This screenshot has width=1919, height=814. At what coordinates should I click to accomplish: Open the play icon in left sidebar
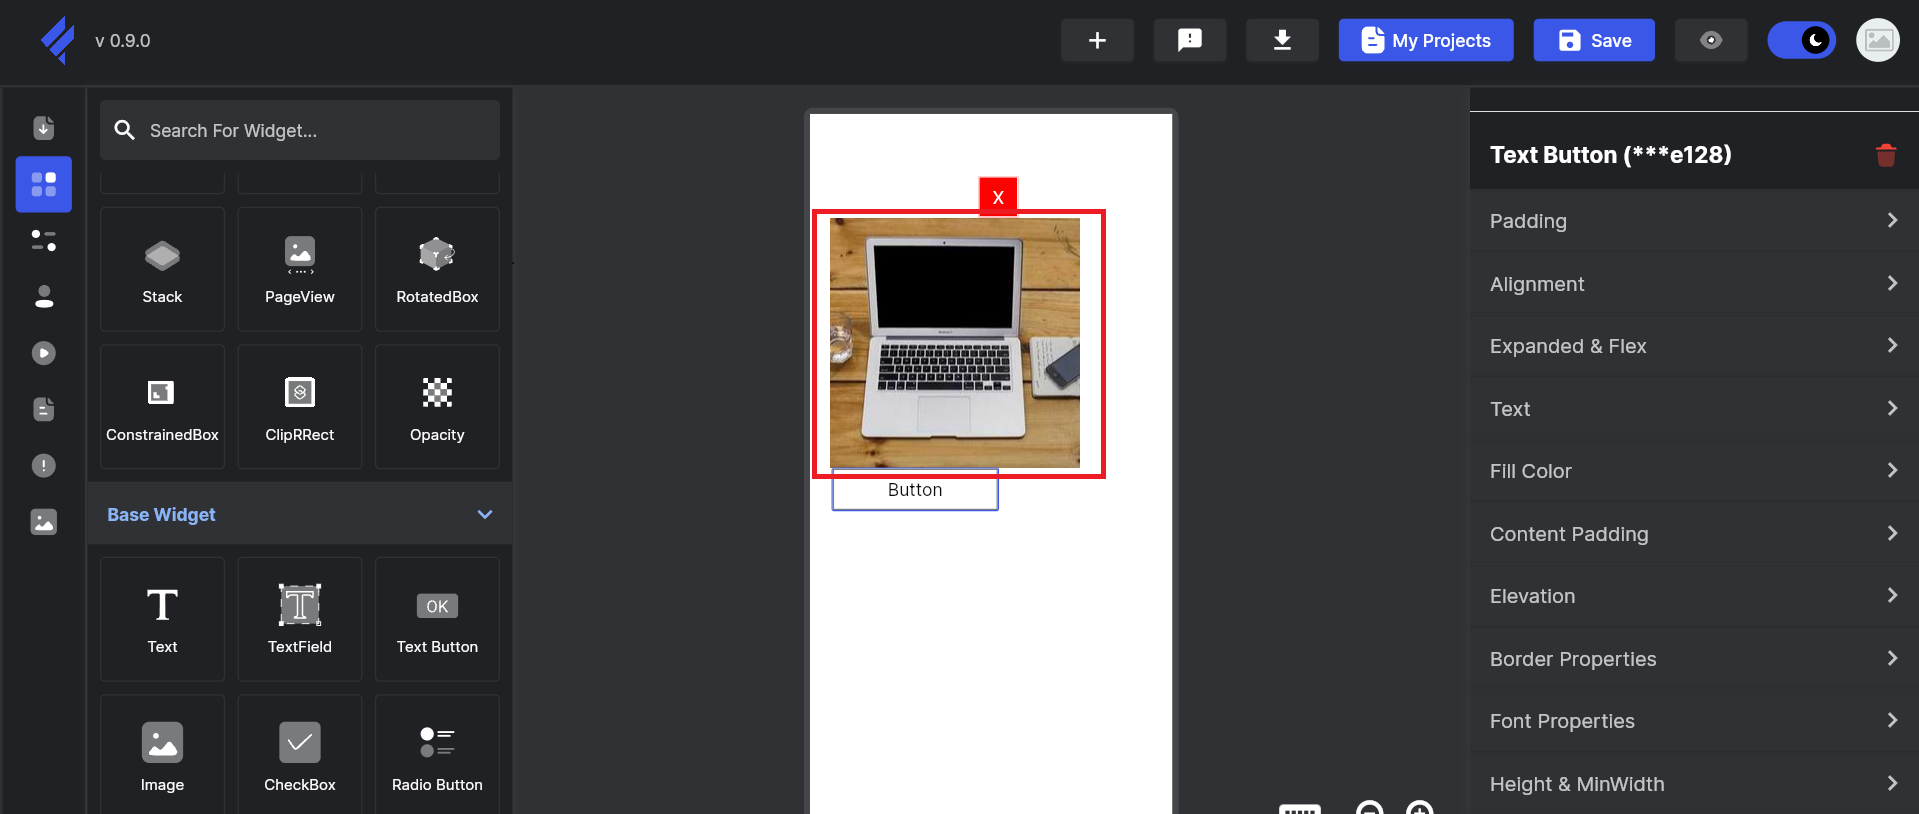click(44, 353)
